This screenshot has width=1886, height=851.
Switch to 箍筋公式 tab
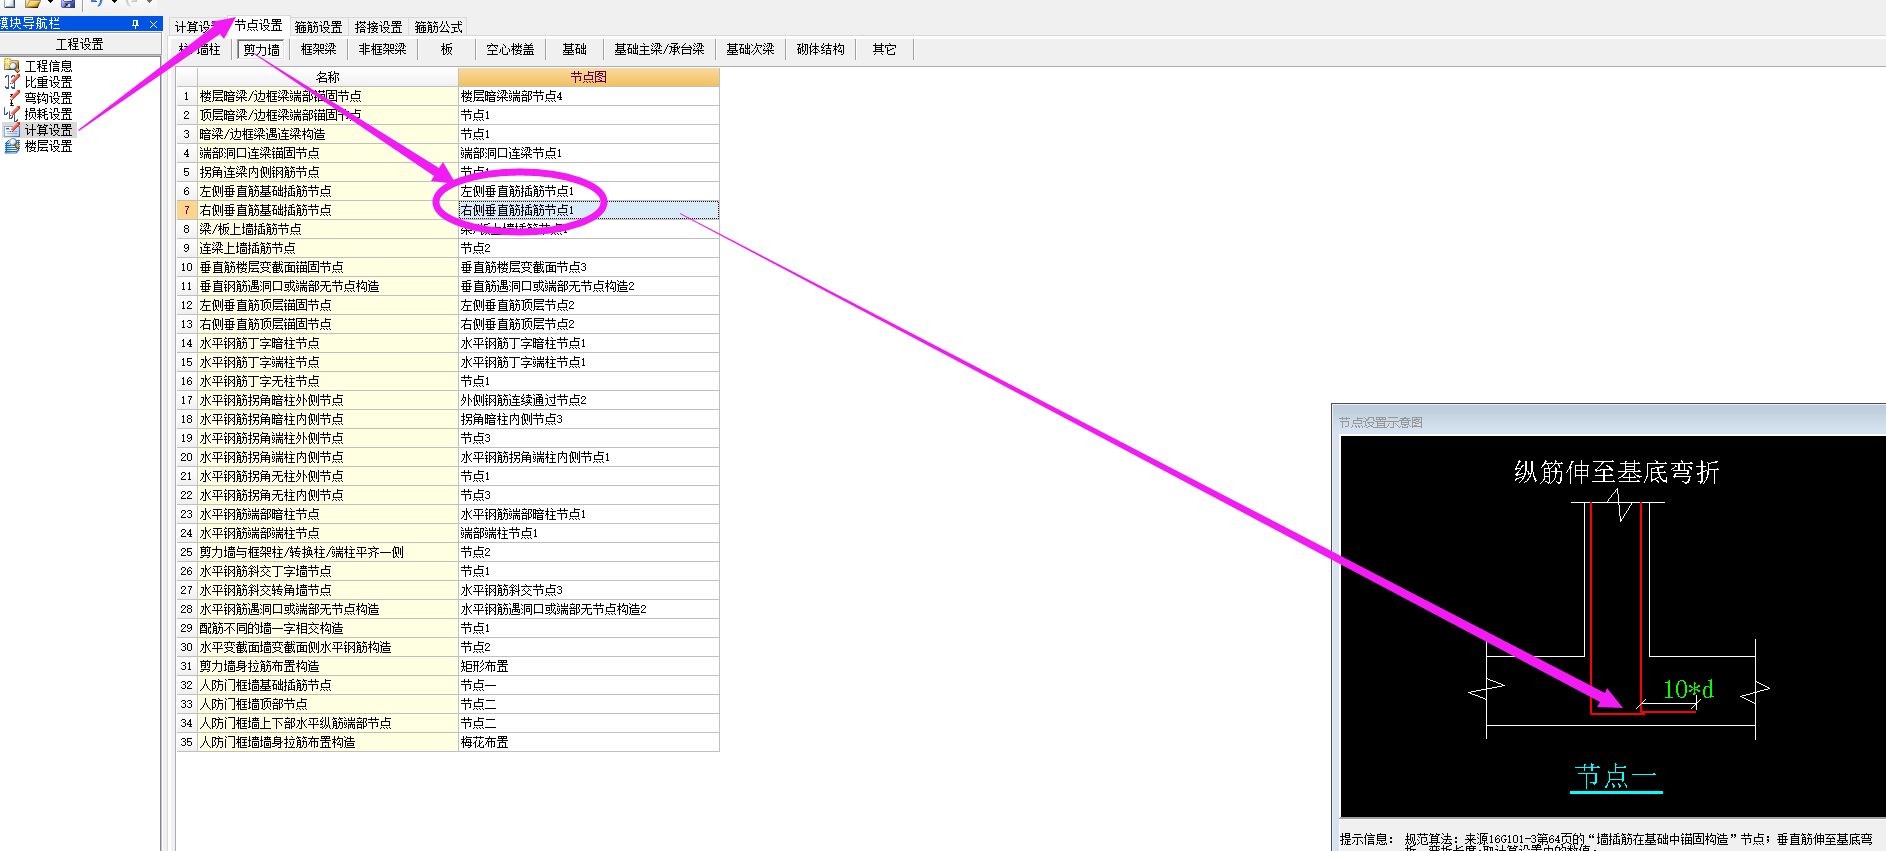pos(438,27)
